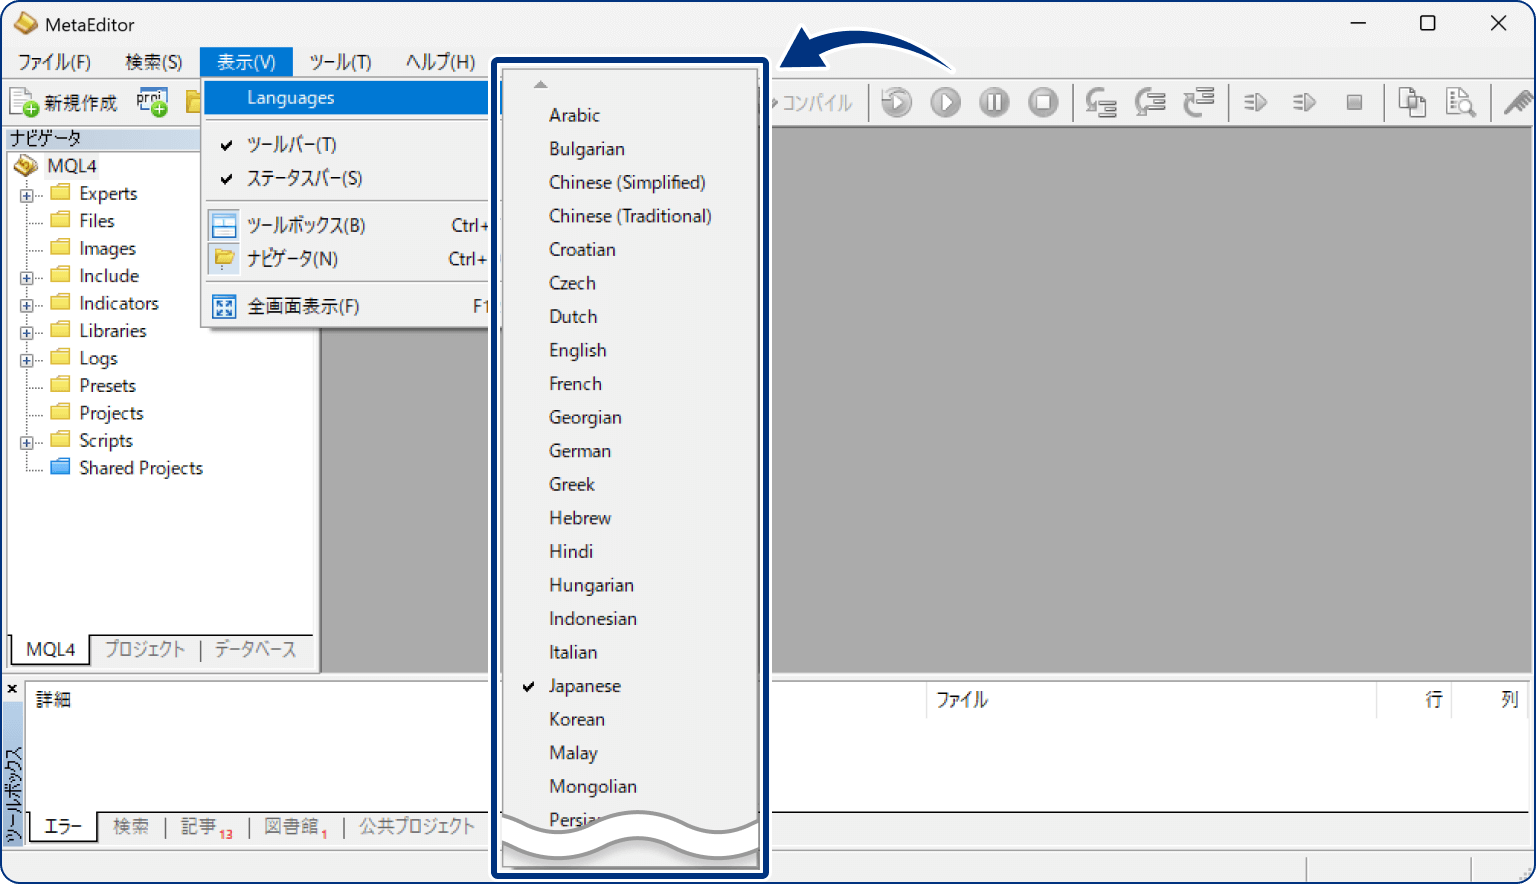Click the pause debugging toolbar icon
Viewport: 1536px width, 884px height.
994,102
